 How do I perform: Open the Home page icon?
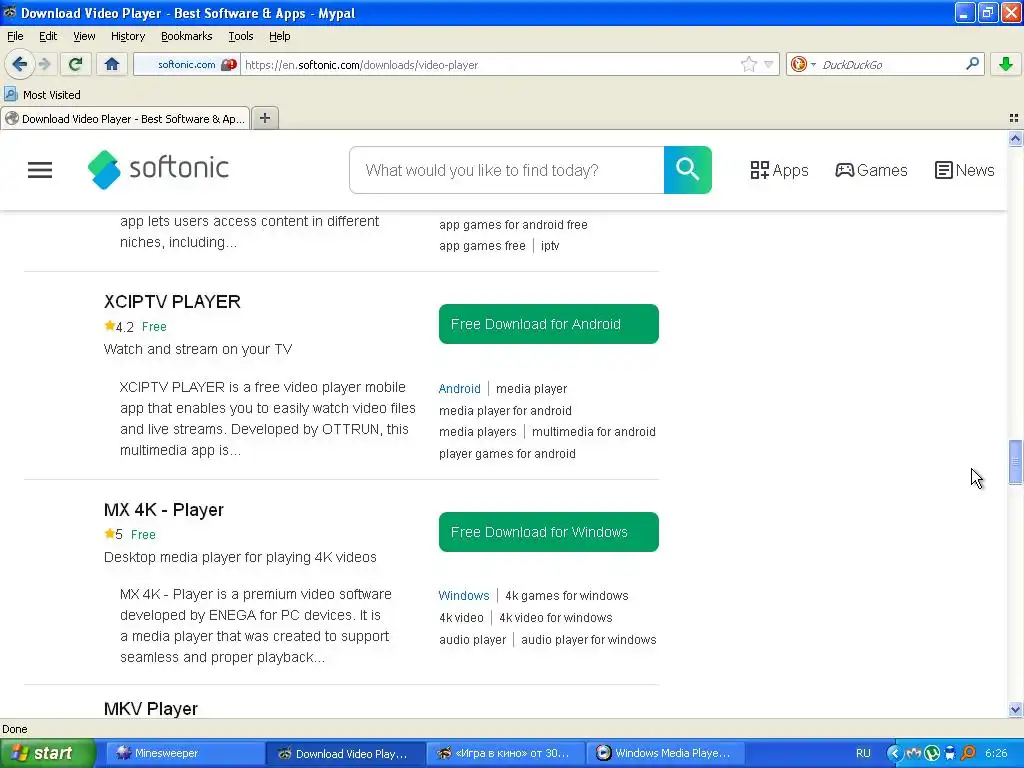point(112,64)
